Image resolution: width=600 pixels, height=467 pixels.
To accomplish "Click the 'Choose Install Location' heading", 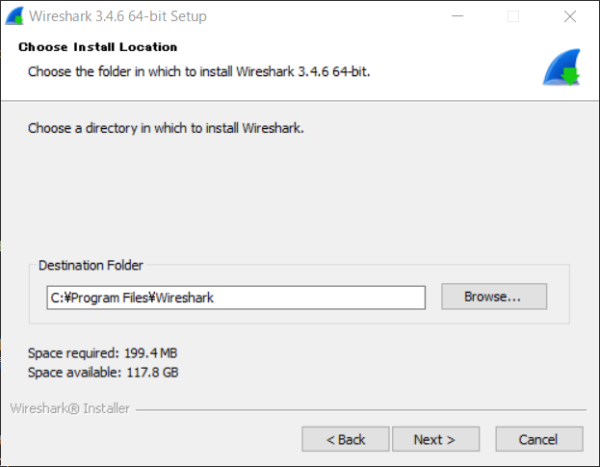I will click(x=98, y=47).
